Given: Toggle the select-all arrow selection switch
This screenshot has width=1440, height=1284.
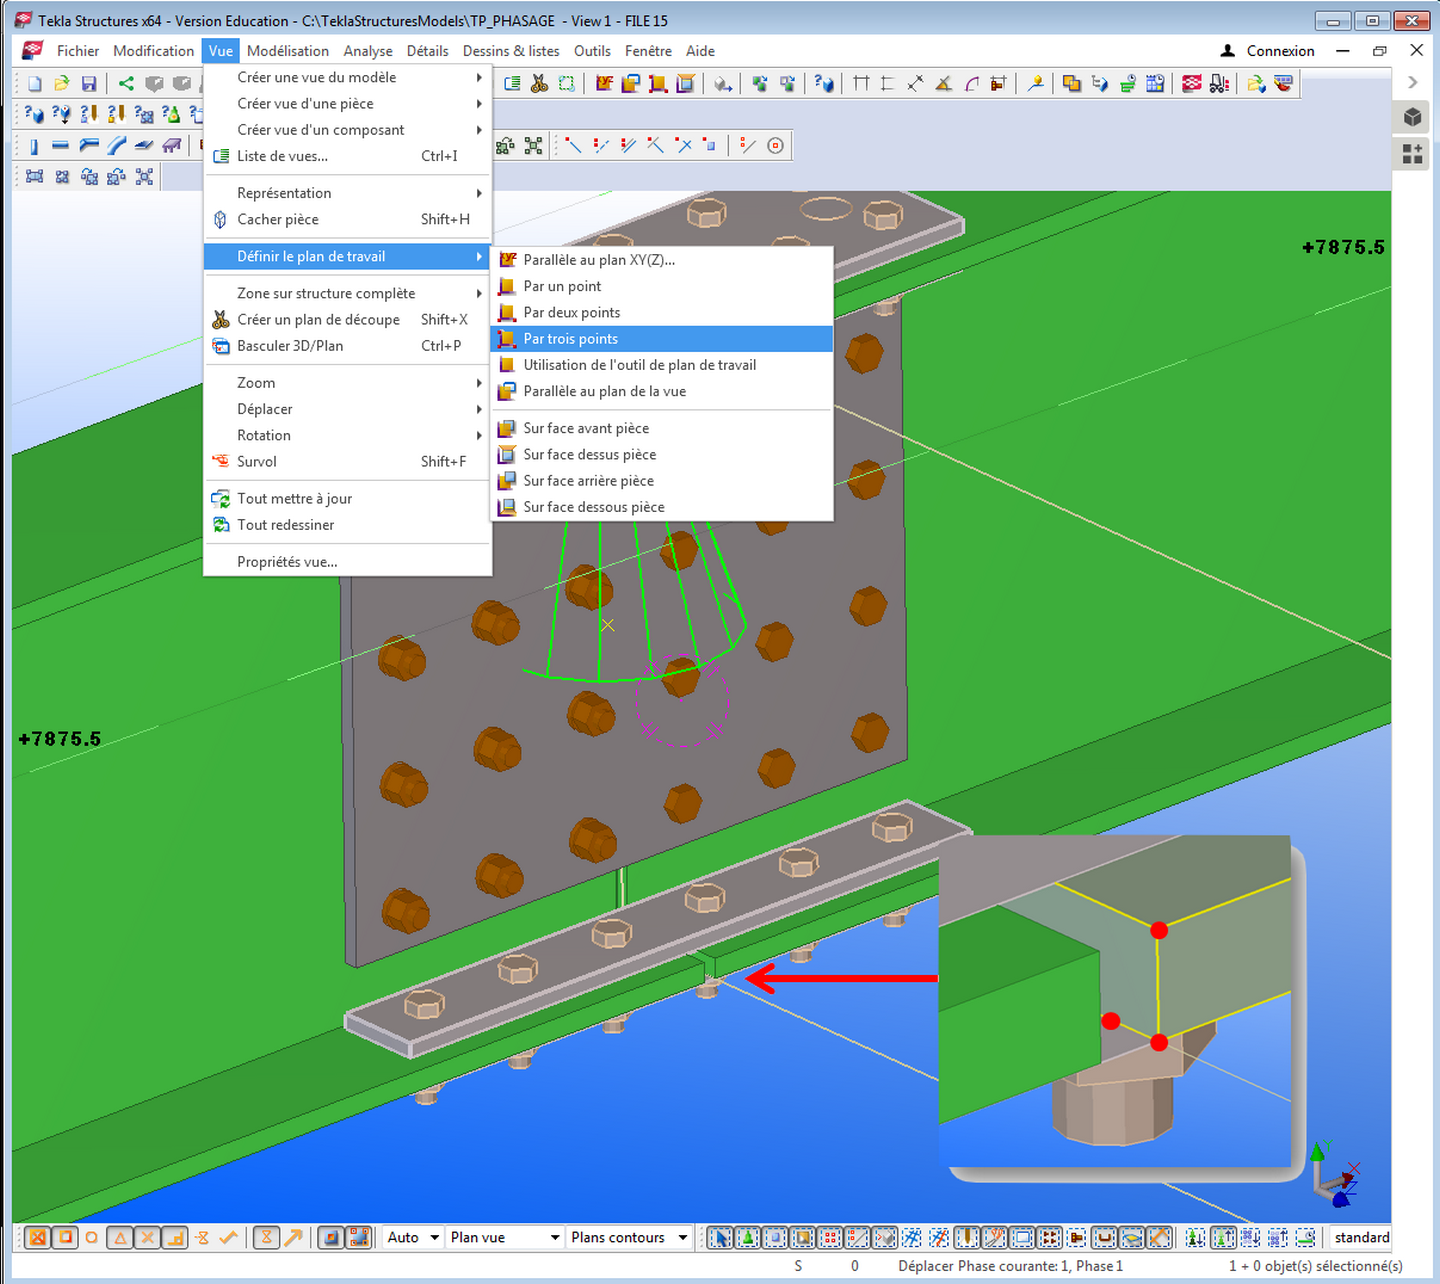Looking at the screenshot, I should tap(719, 1237).
